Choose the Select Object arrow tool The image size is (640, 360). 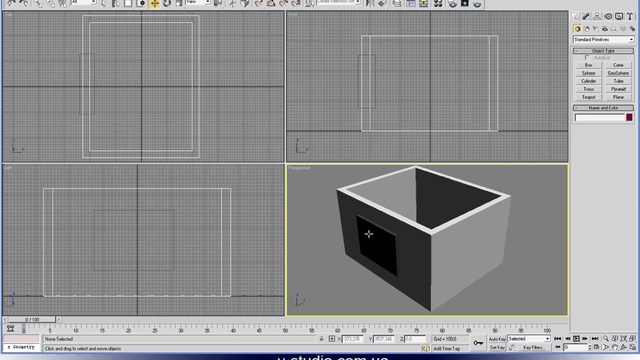point(104,3)
